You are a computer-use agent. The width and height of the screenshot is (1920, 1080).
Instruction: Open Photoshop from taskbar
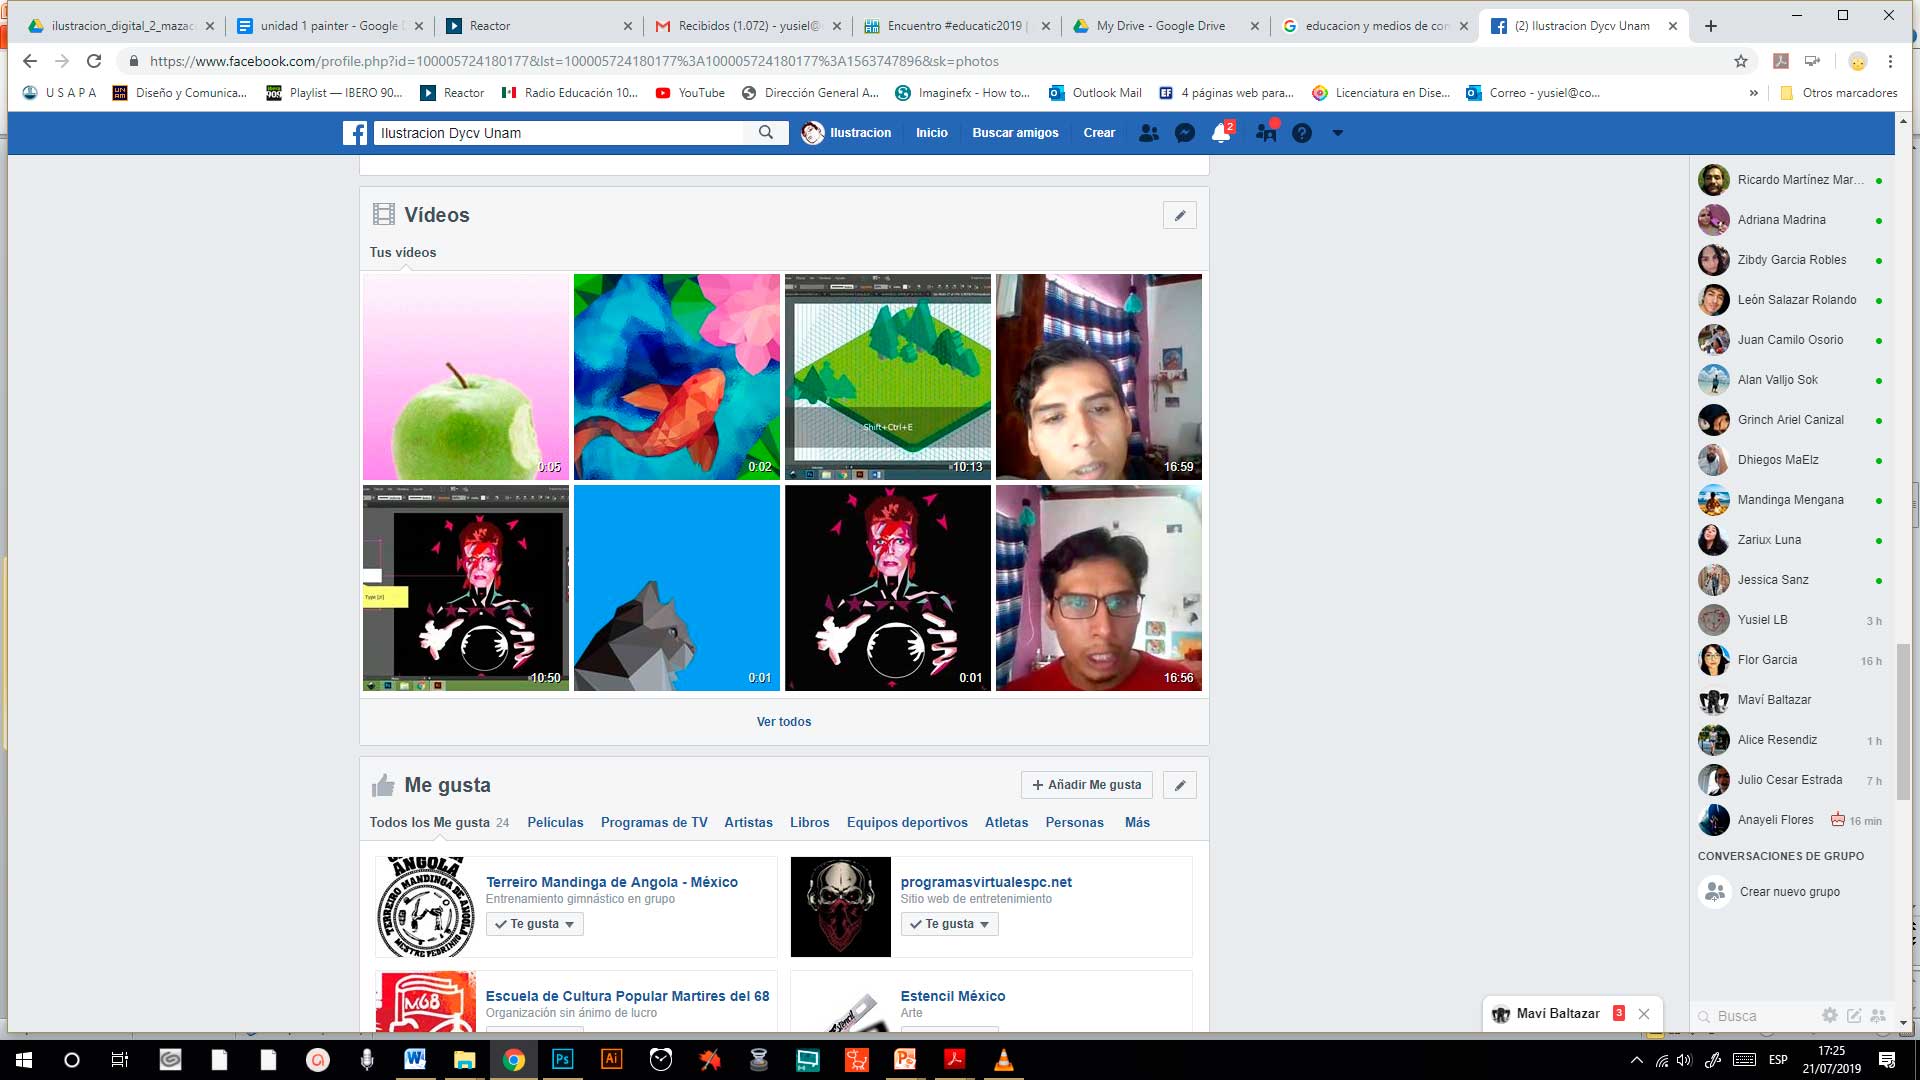click(x=563, y=1059)
